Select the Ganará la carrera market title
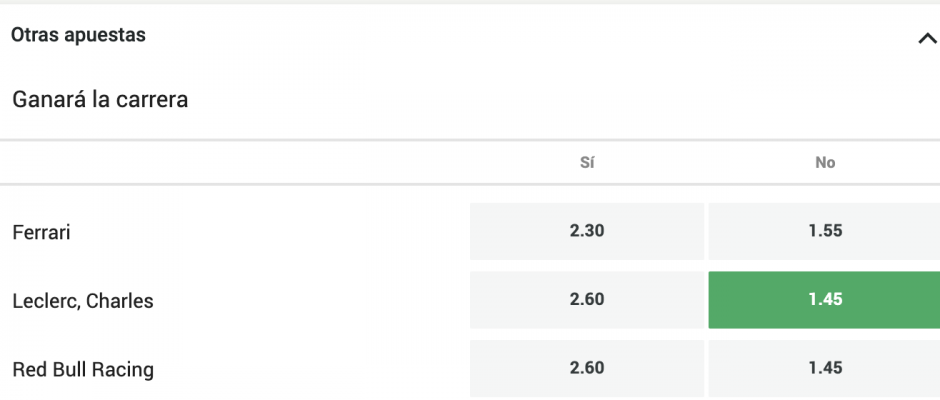Viewport: 940px width, 400px height. (100, 100)
